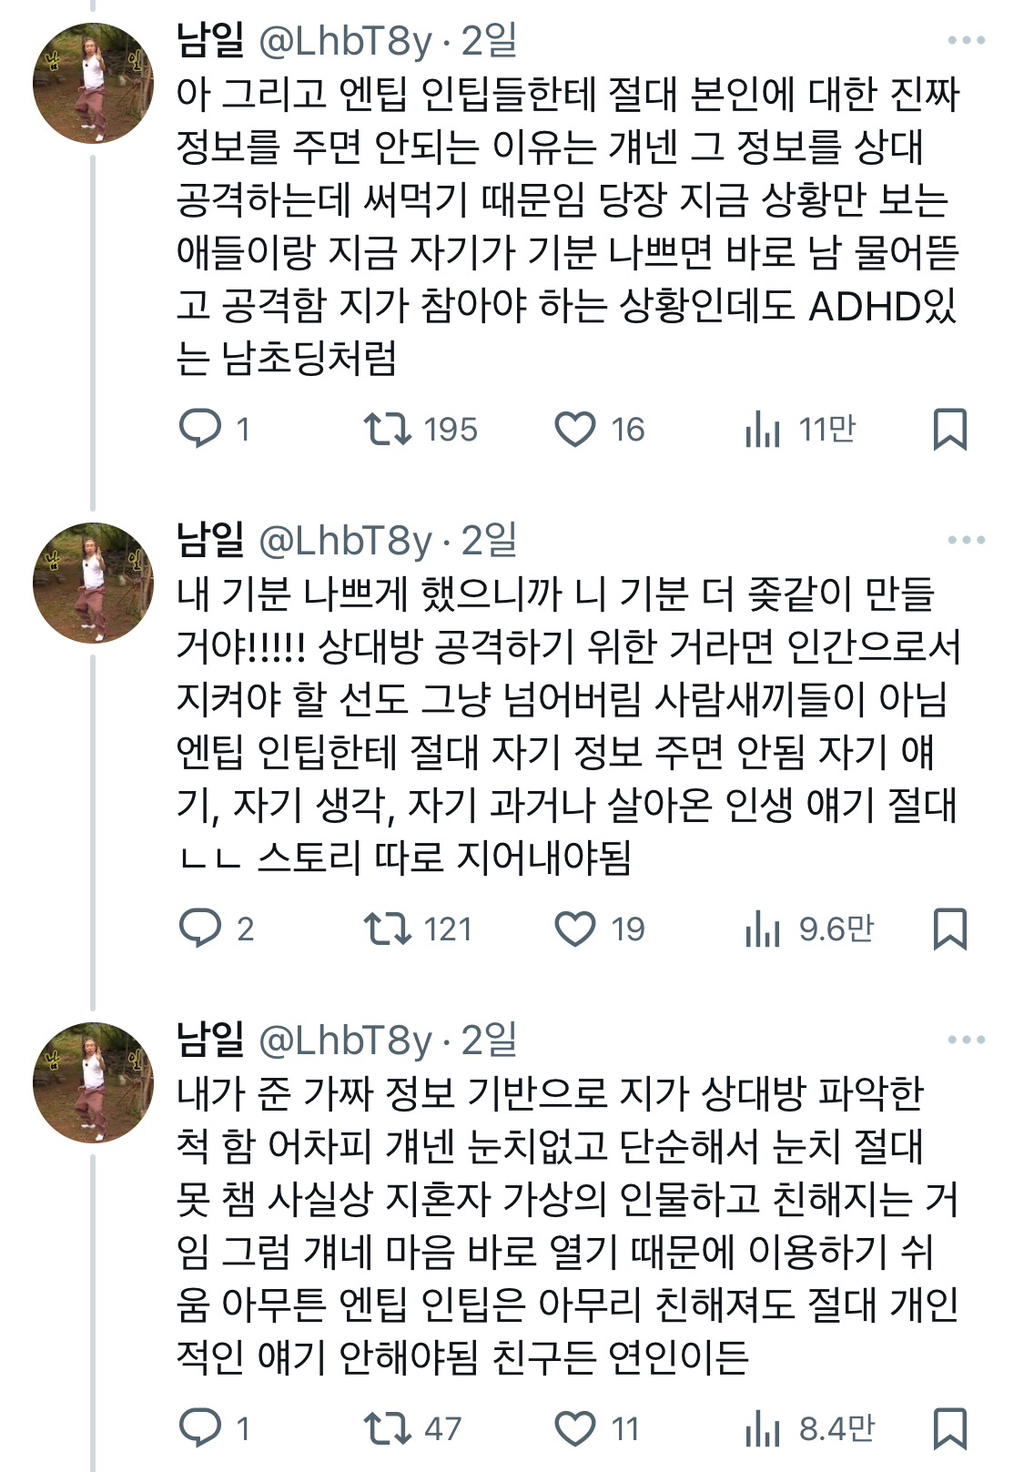The width and height of the screenshot is (1024, 1472).
Task: Open more options on the second tweet
Action: [965, 540]
